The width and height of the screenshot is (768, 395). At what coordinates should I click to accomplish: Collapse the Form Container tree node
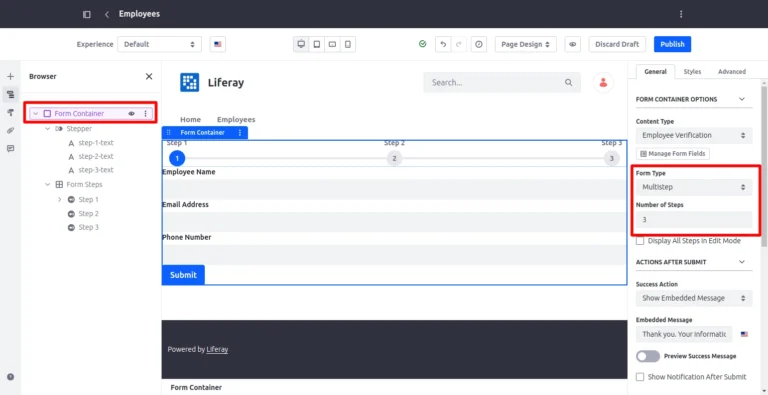tap(35, 114)
